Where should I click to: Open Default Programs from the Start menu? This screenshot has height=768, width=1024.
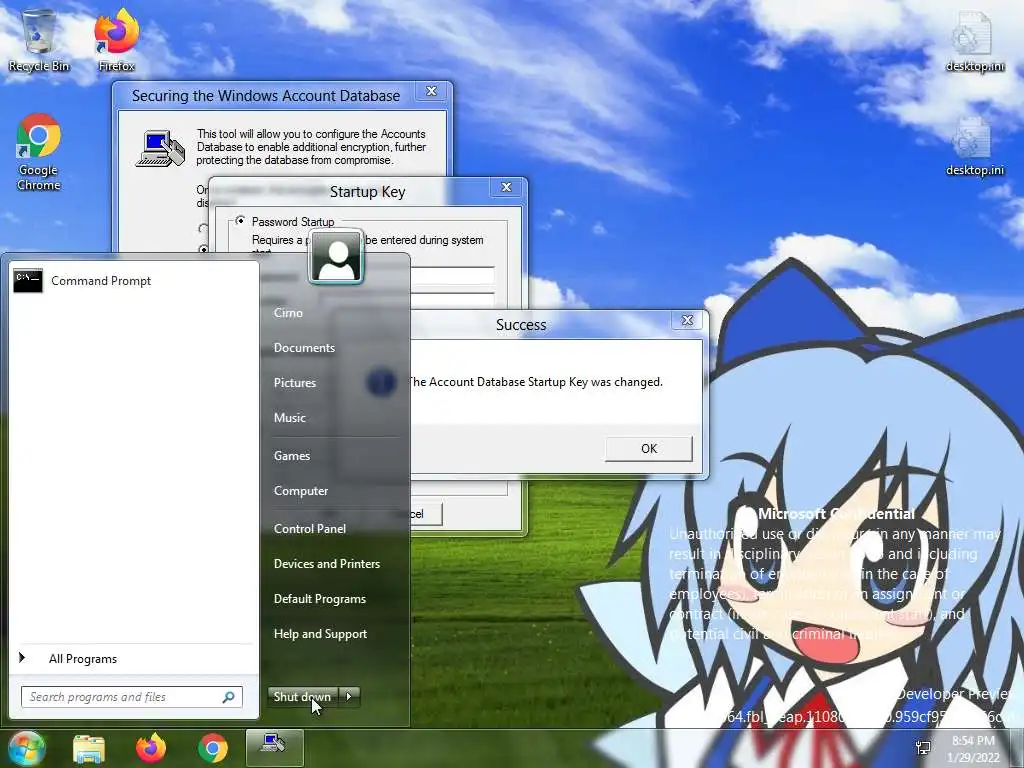(x=319, y=599)
